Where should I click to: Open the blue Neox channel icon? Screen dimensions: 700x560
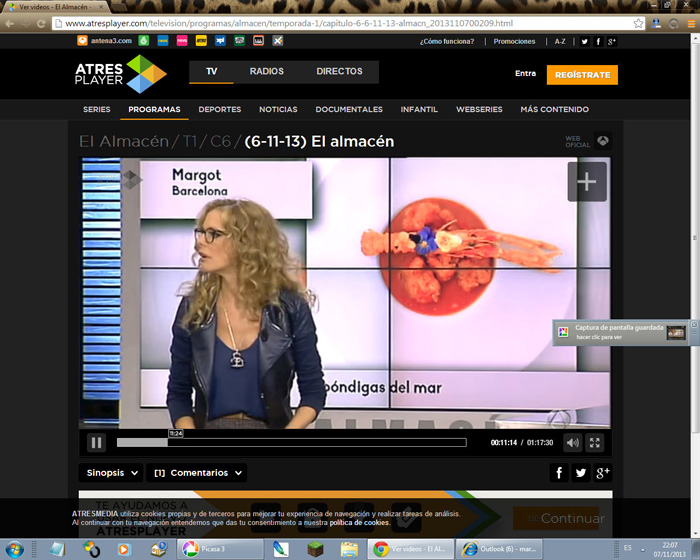tap(162, 41)
